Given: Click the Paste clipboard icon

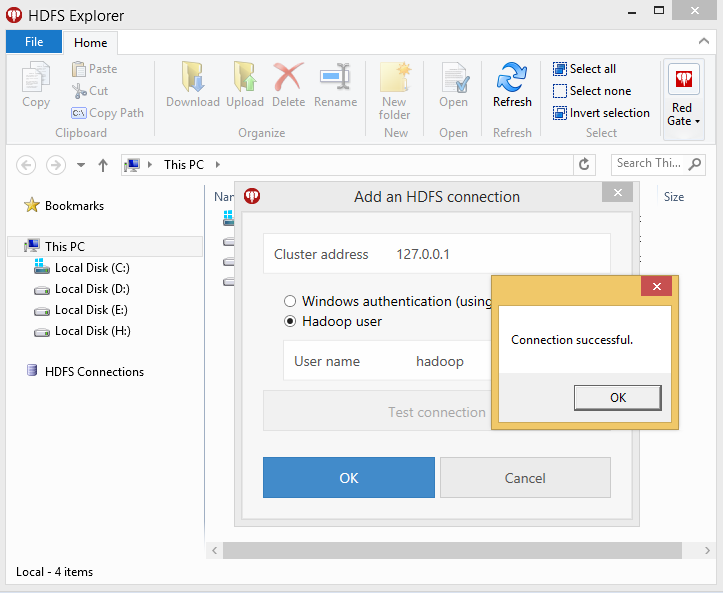Looking at the screenshot, I should 79,69.
